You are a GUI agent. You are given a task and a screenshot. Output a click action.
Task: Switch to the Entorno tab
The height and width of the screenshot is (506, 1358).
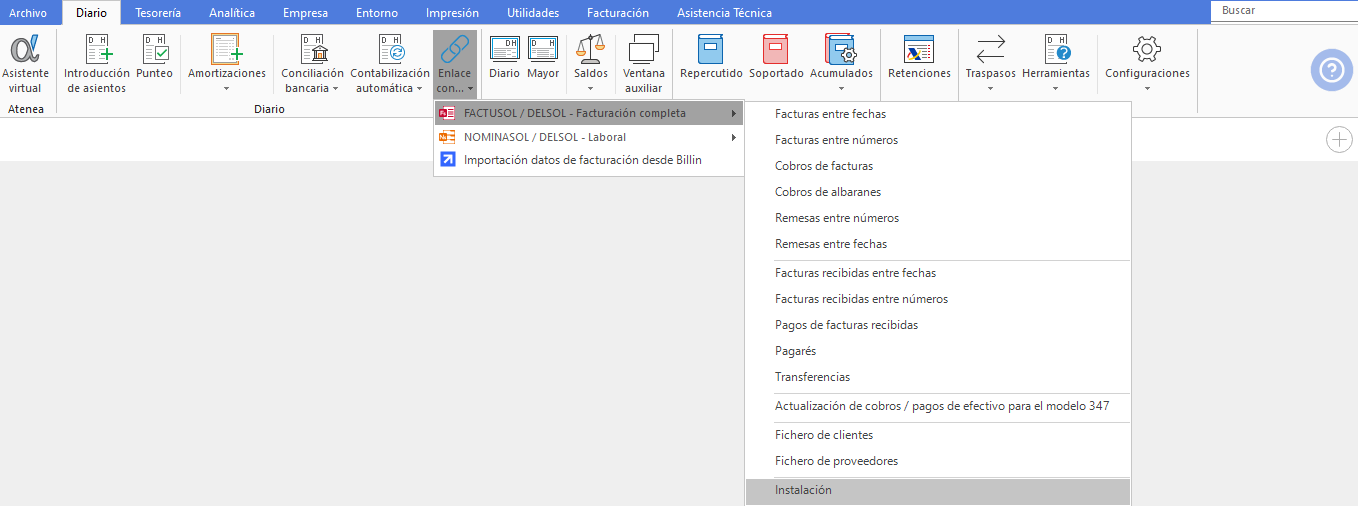(x=377, y=13)
